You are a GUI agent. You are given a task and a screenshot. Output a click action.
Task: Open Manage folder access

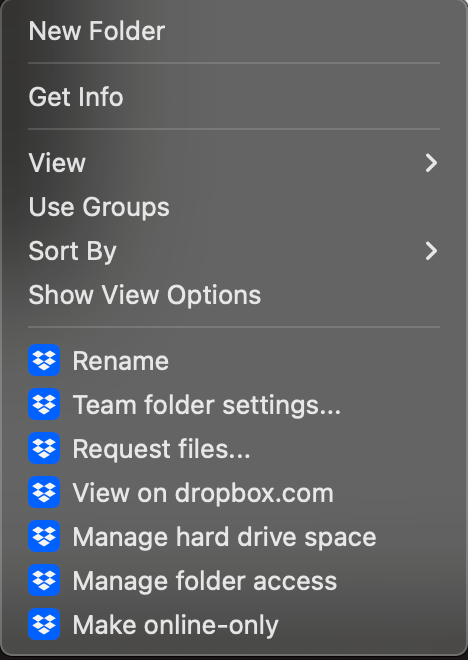click(234, 580)
